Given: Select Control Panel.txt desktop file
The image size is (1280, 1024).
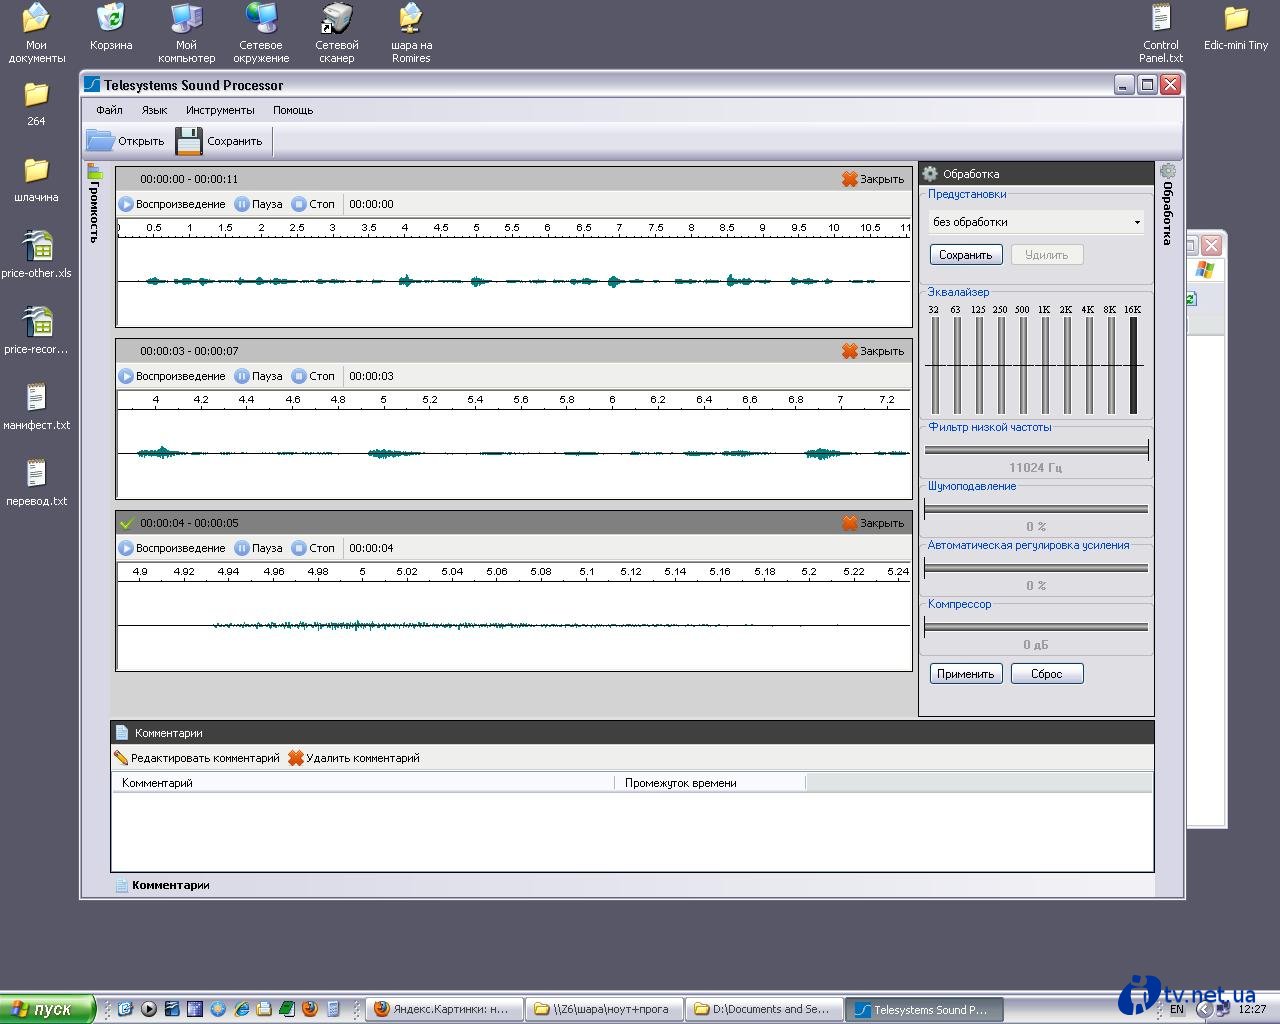Looking at the screenshot, I should pos(1161,33).
